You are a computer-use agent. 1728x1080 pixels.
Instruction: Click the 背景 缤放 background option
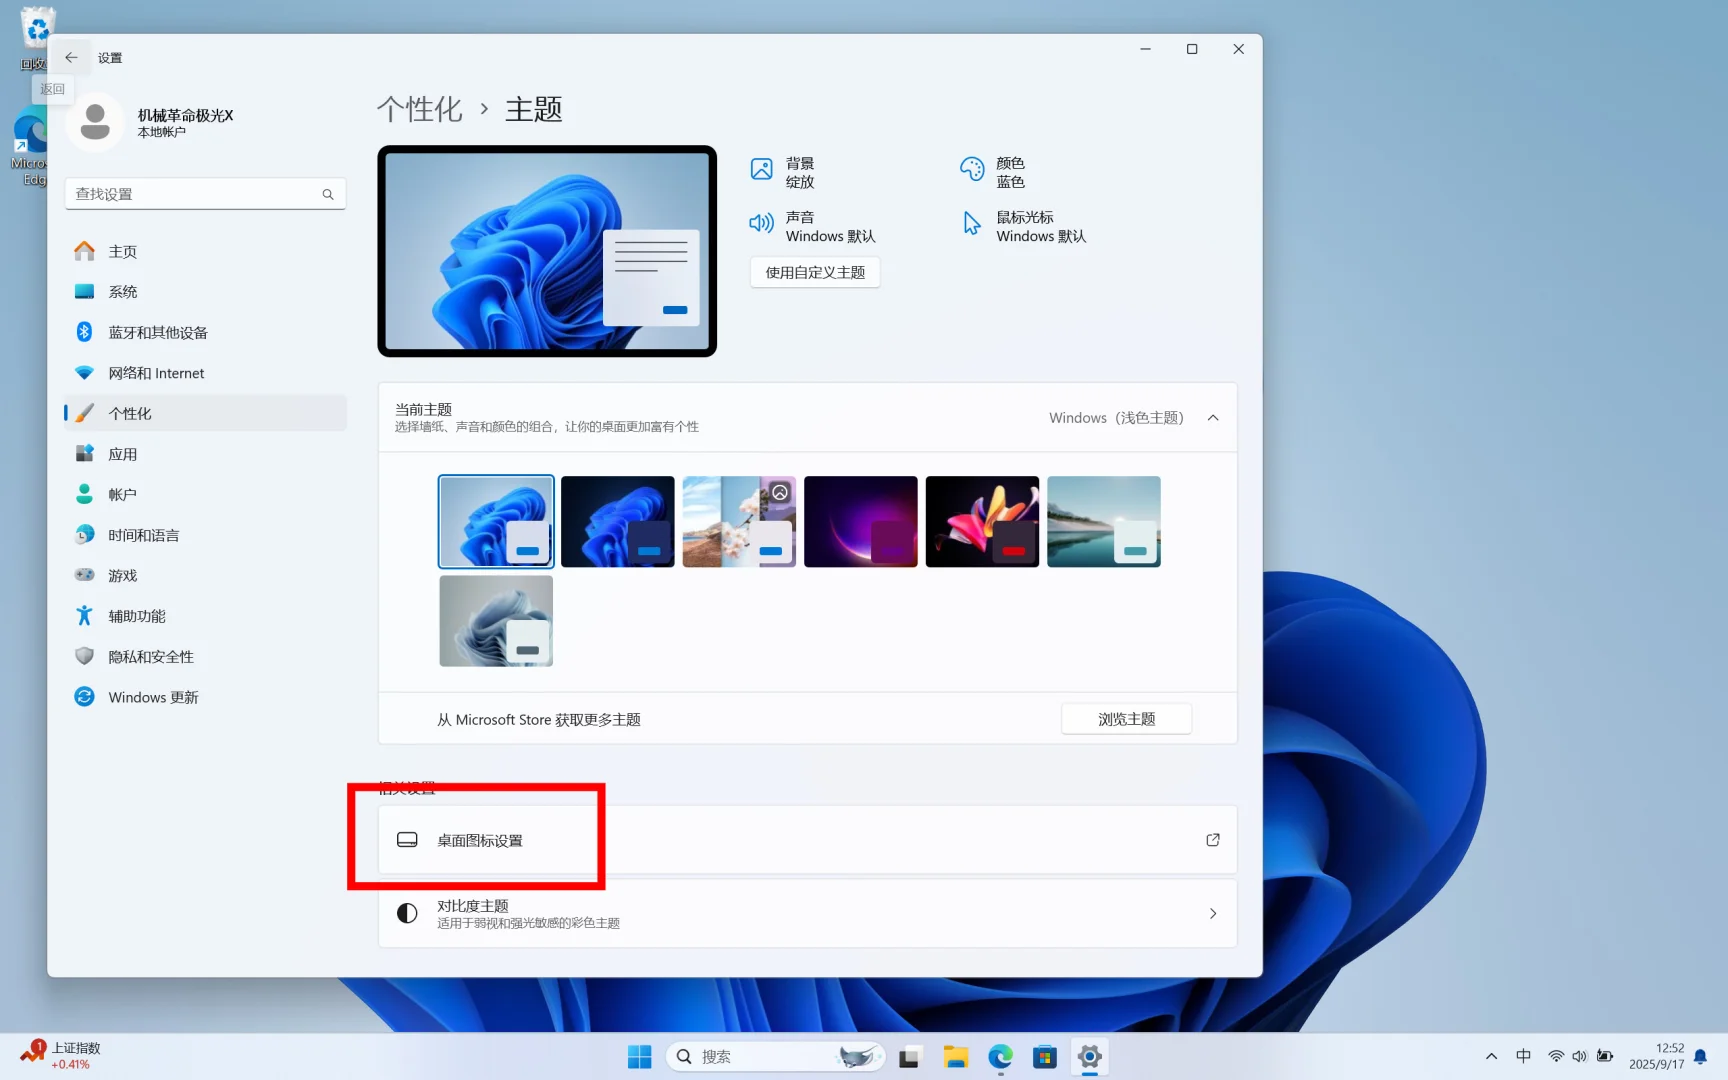[x=800, y=171]
